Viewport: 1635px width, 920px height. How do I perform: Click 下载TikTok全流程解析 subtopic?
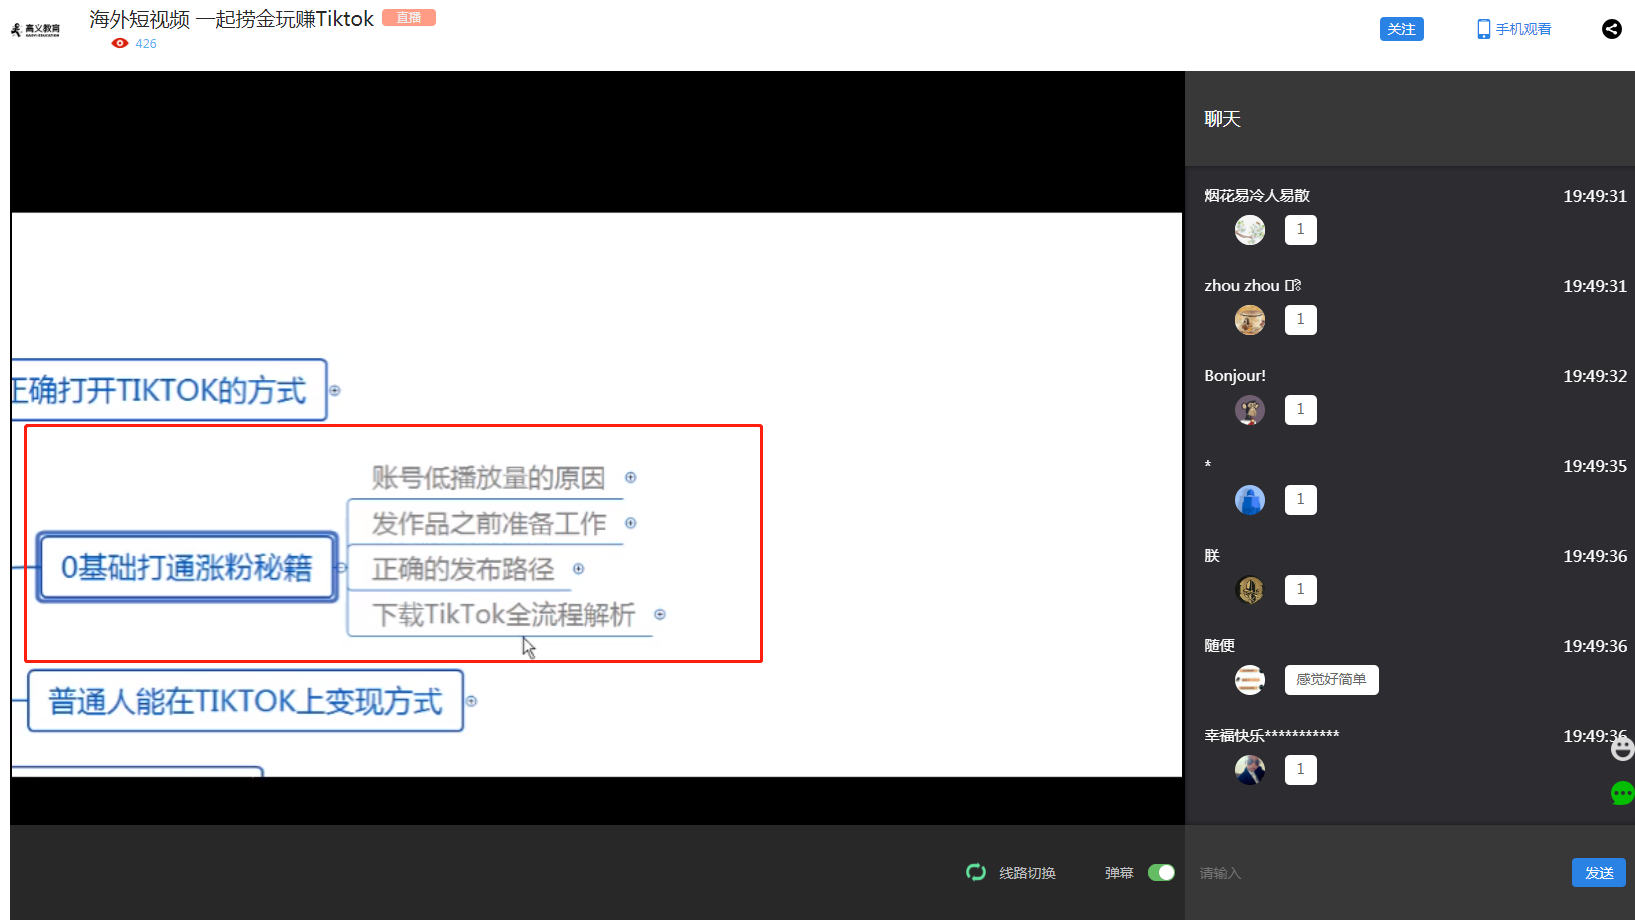pyautogui.click(x=503, y=614)
